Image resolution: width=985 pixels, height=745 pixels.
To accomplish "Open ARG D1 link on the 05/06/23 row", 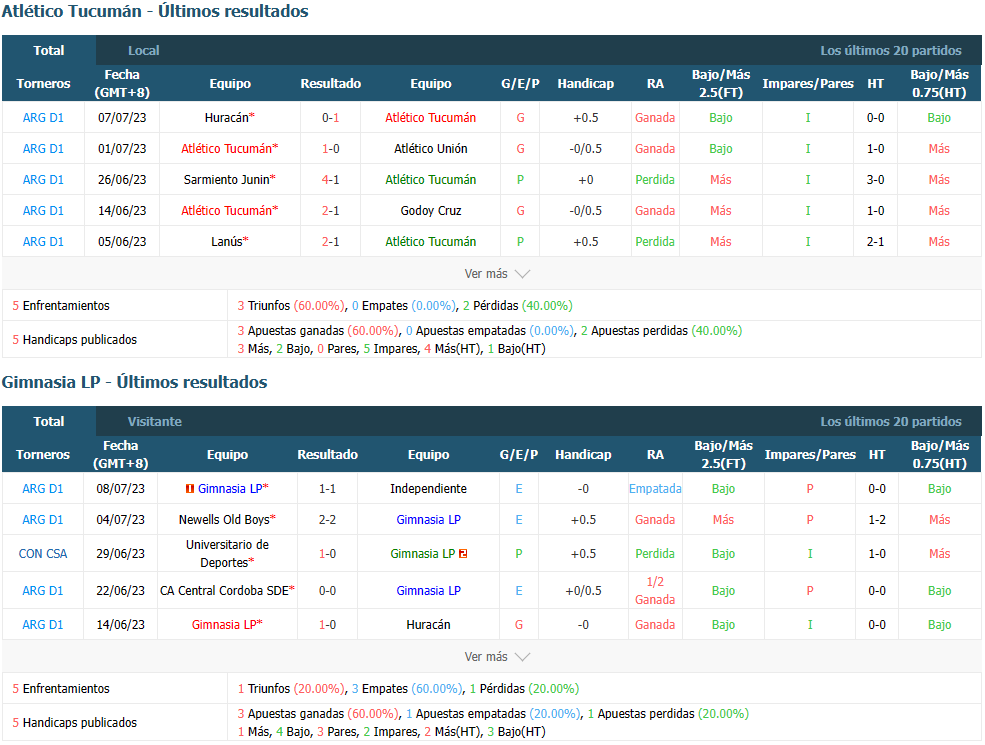I will [43, 242].
